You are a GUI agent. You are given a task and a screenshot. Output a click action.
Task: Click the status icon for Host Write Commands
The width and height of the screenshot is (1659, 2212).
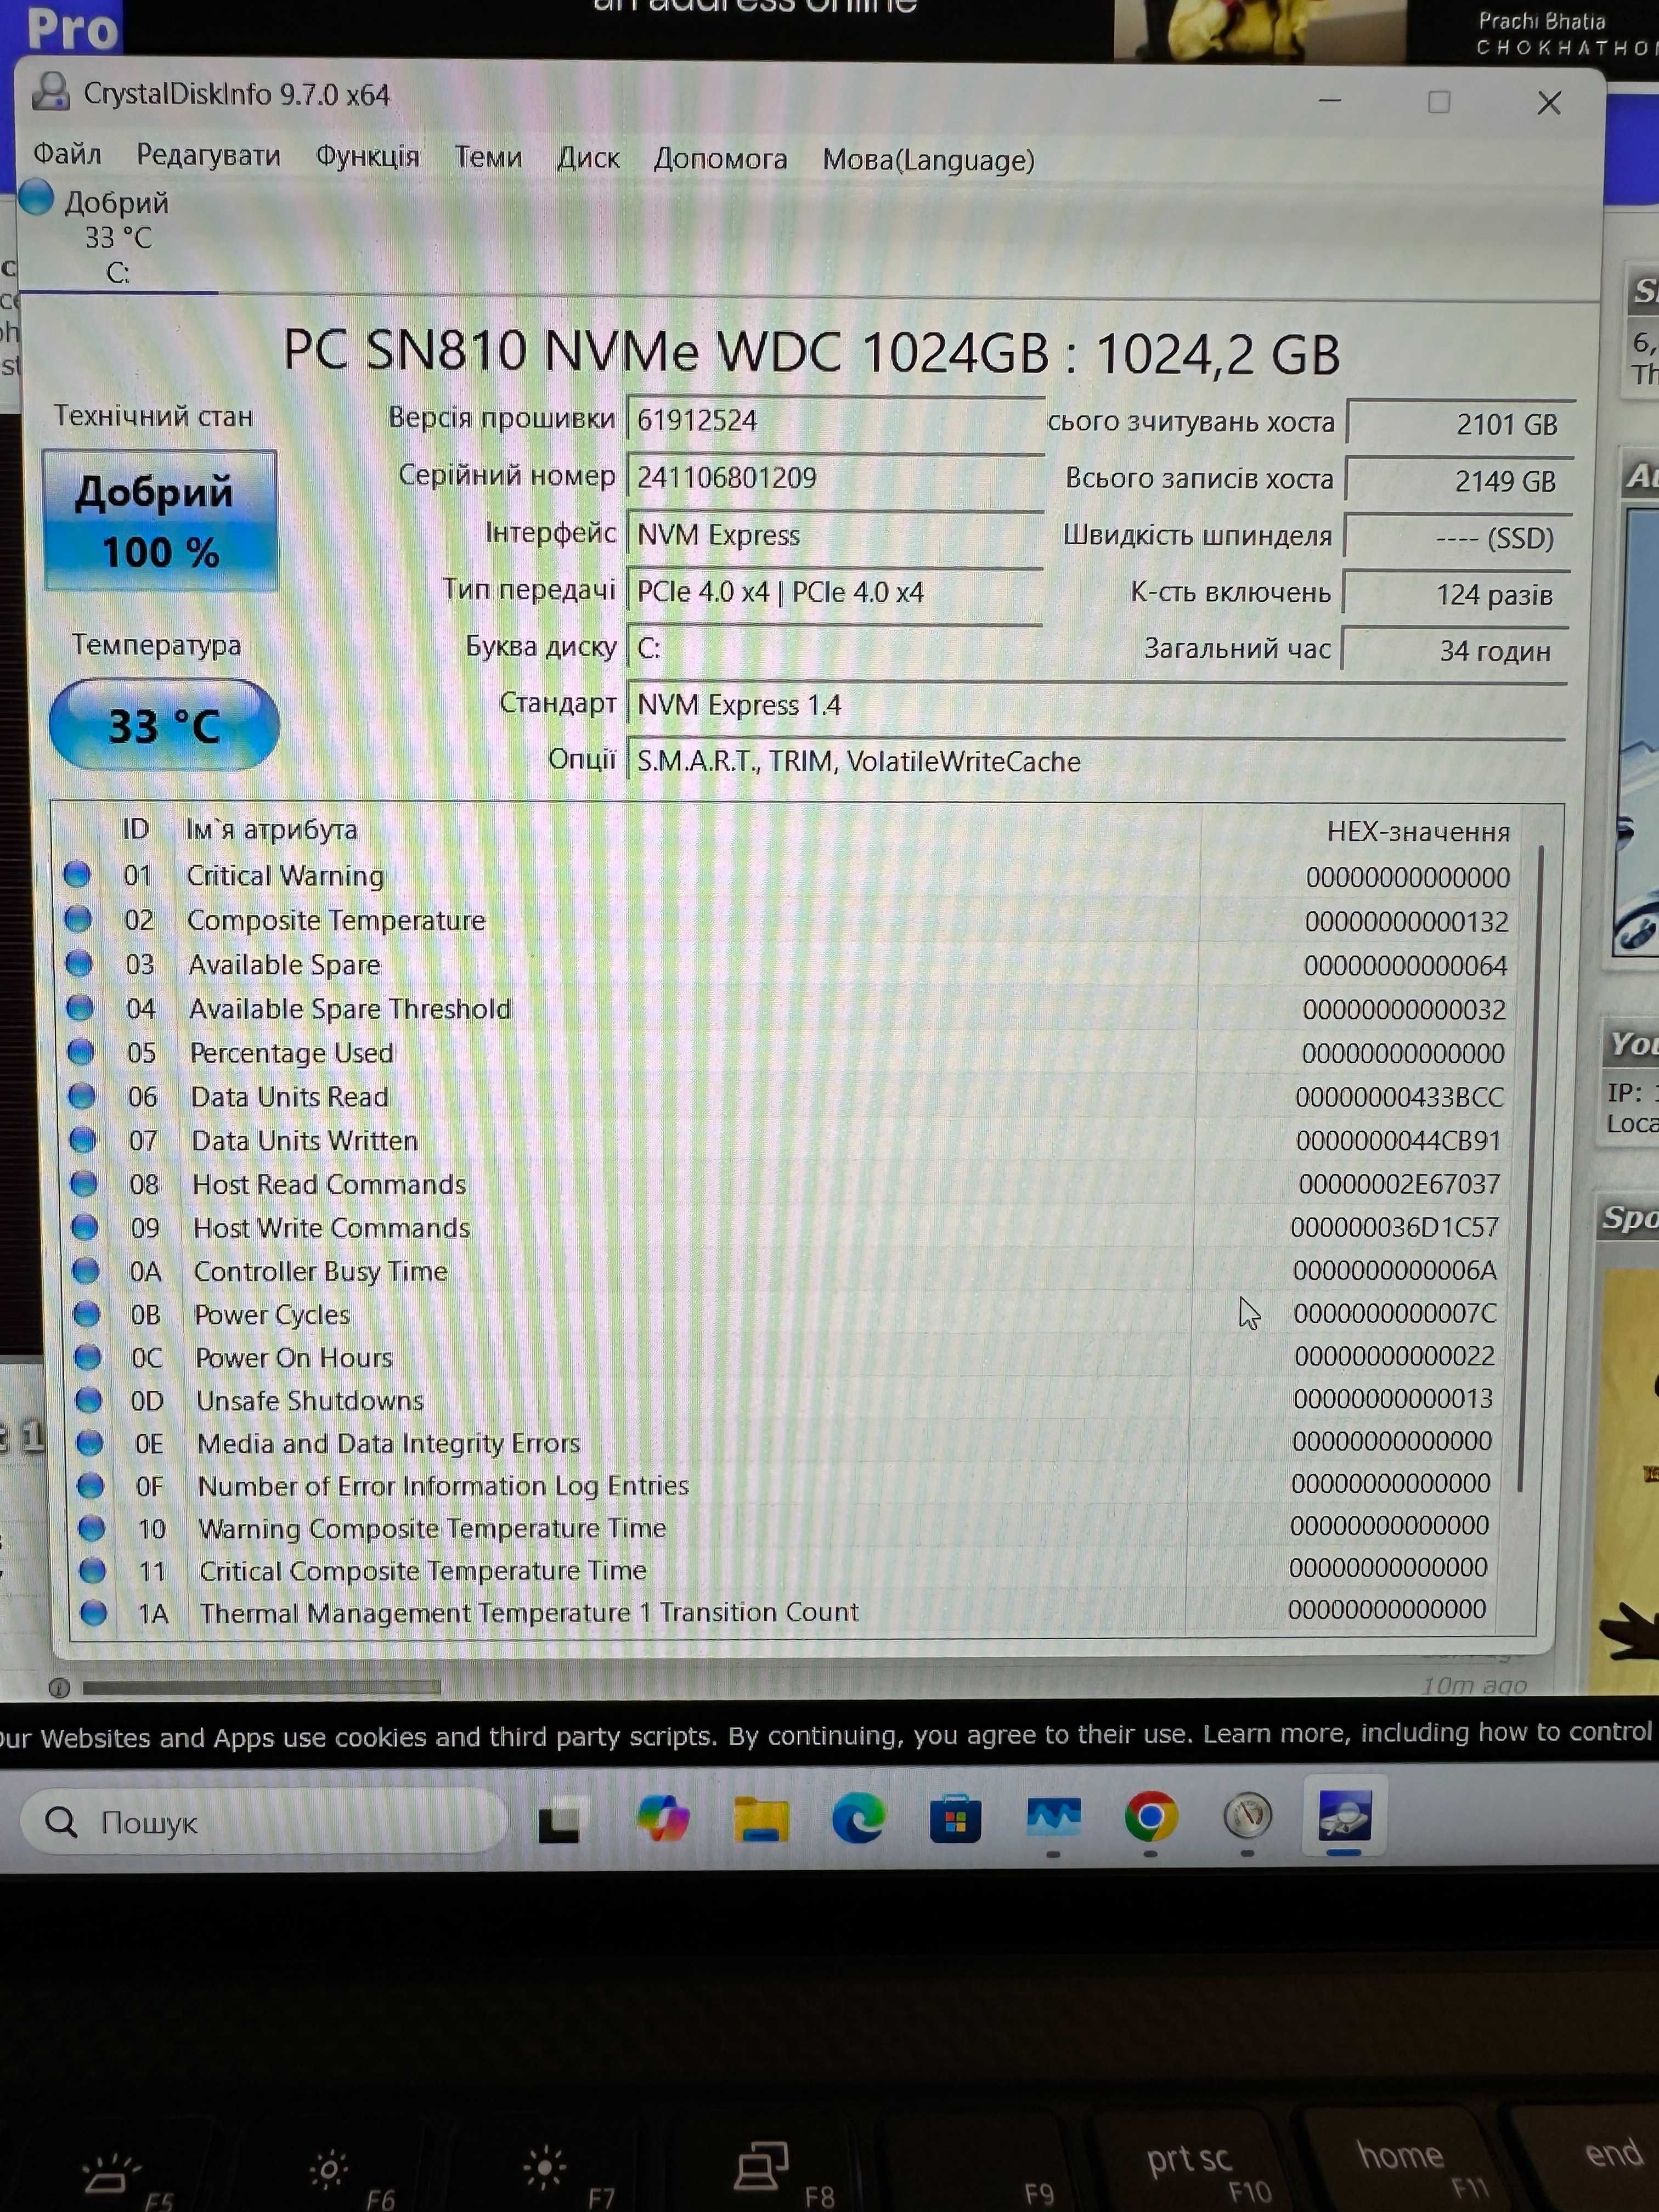click(85, 1226)
